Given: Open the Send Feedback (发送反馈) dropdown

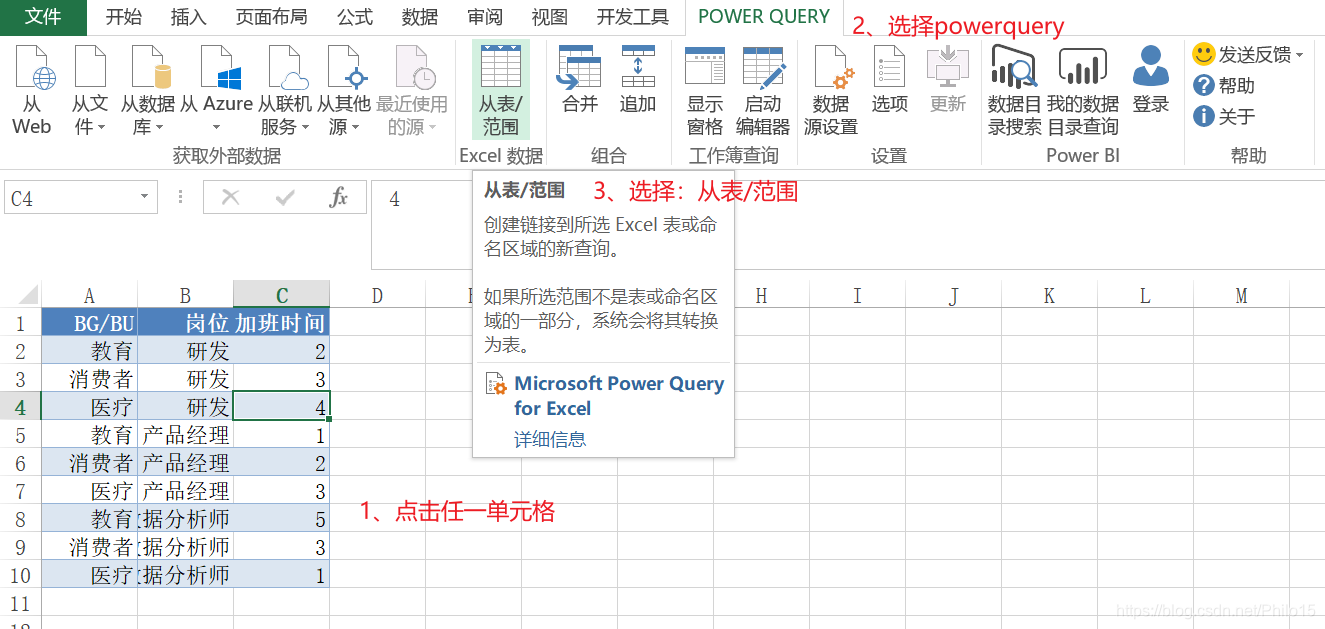Looking at the screenshot, I should coord(1248,55).
